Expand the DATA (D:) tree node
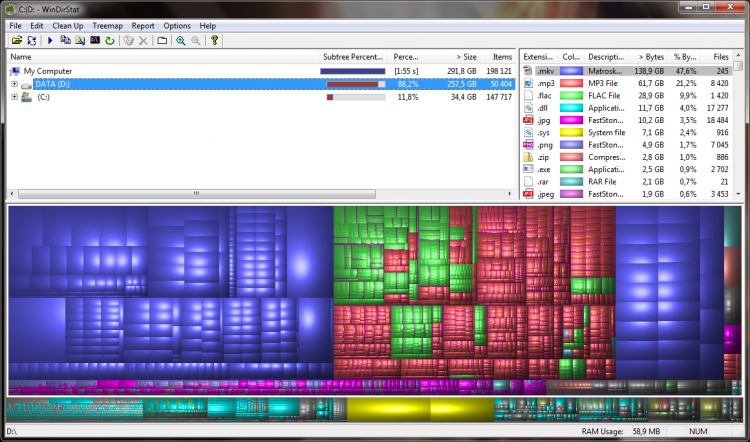Image resolution: width=750 pixels, height=442 pixels. click(14, 84)
